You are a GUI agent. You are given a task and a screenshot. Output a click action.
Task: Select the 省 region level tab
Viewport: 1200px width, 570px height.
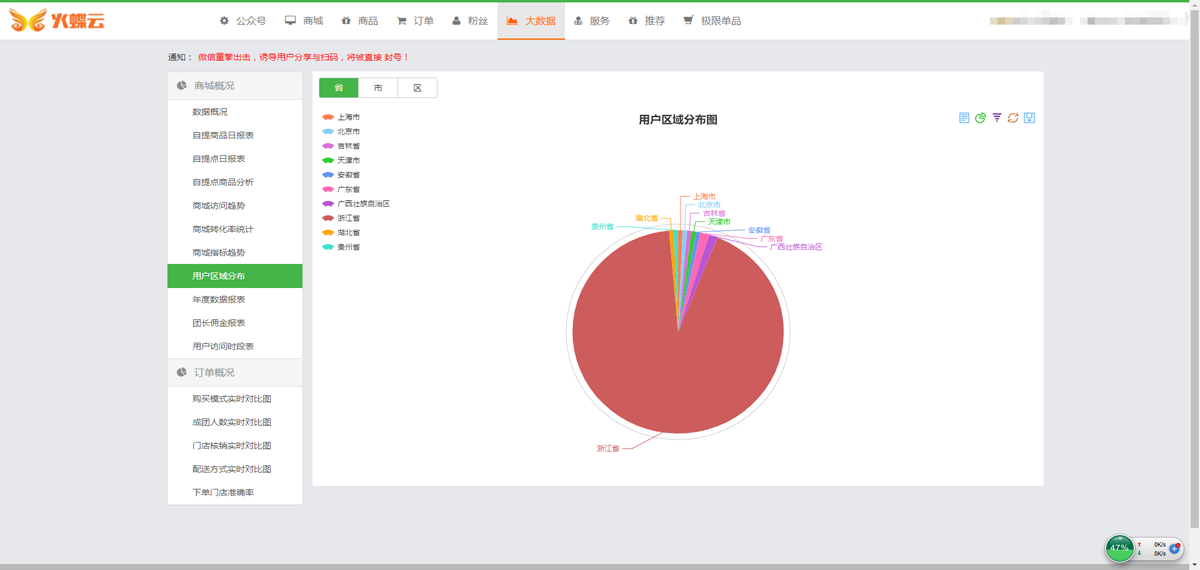click(x=338, y=88)
